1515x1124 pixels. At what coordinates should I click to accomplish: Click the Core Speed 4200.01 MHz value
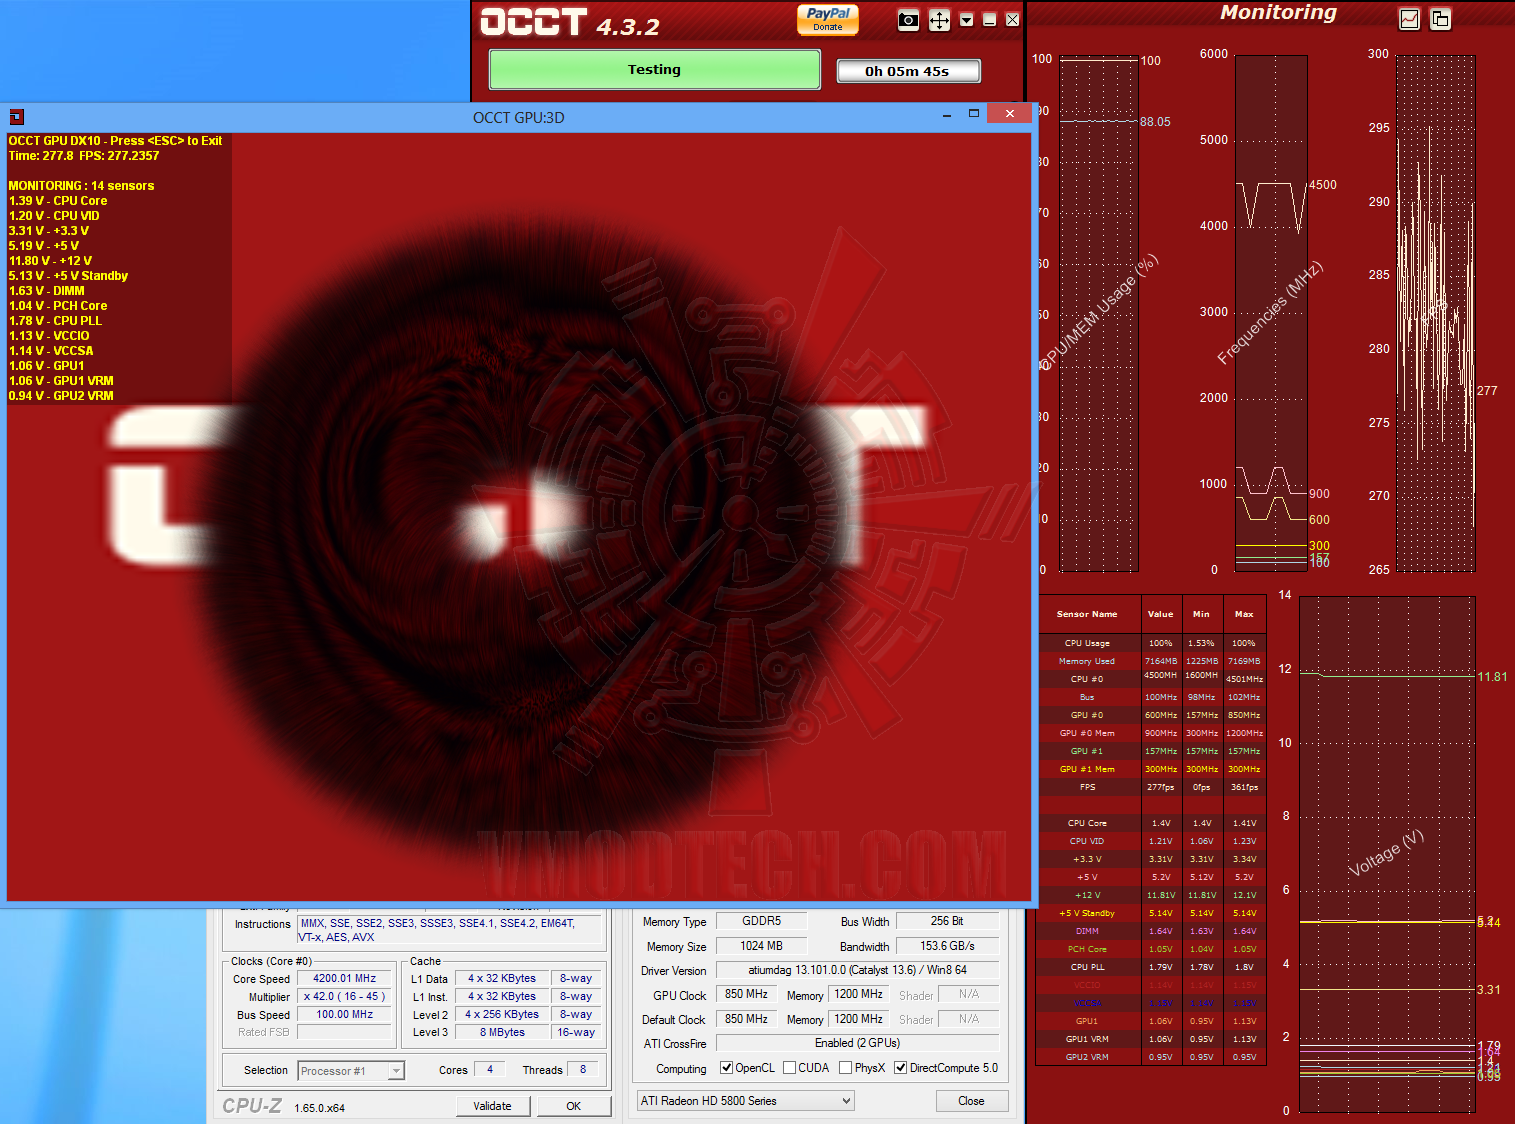(345, 979)
